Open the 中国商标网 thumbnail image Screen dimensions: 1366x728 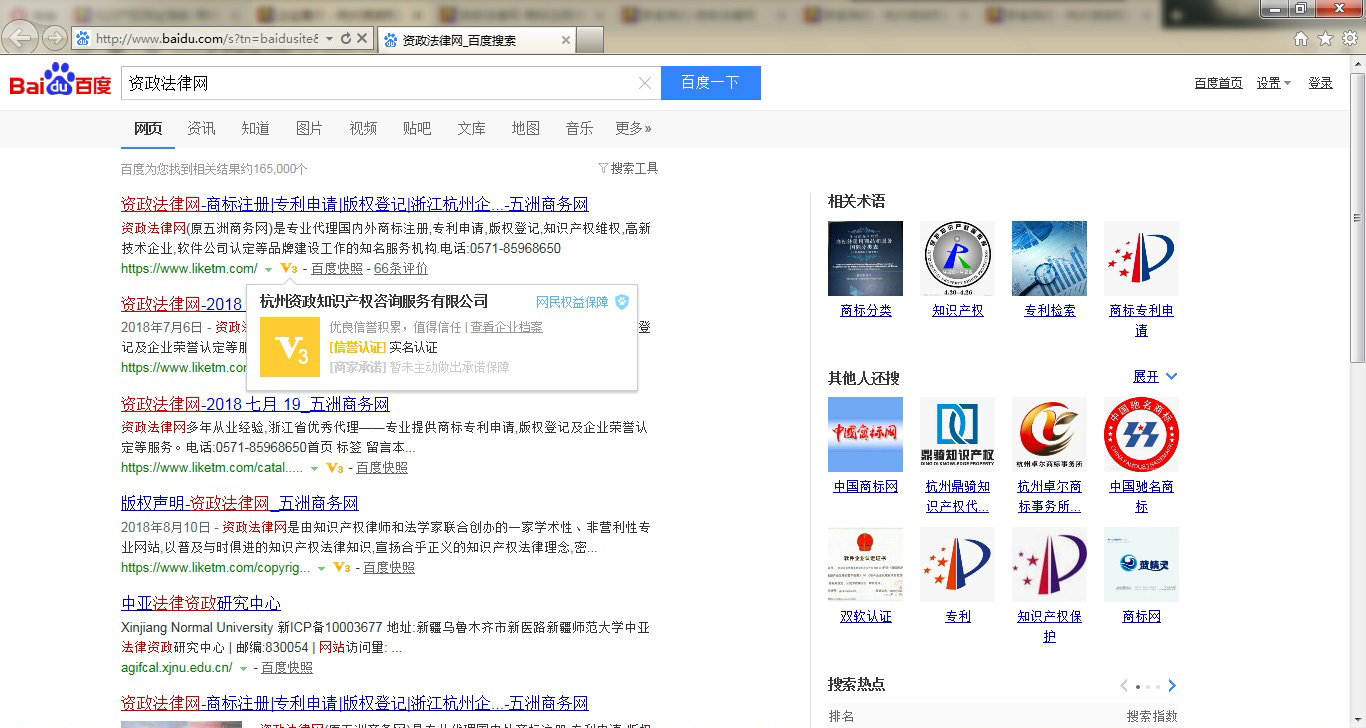(x=865, y=434)
